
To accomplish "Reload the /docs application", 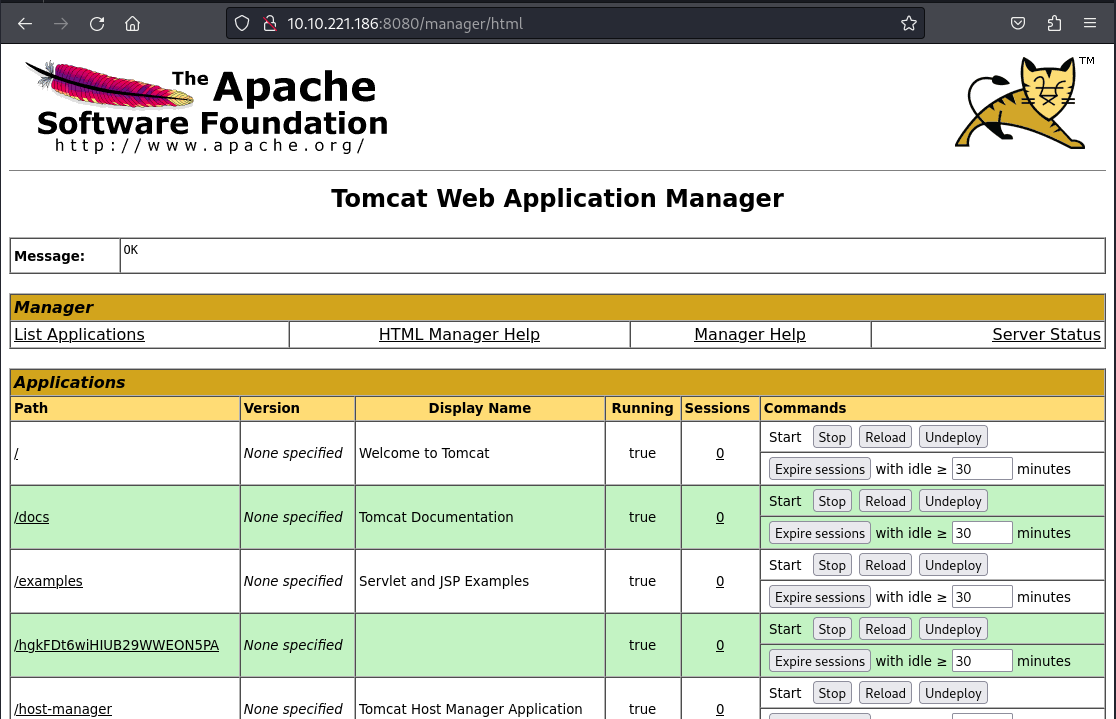I will pyautogui.click(x=885, y=501).
